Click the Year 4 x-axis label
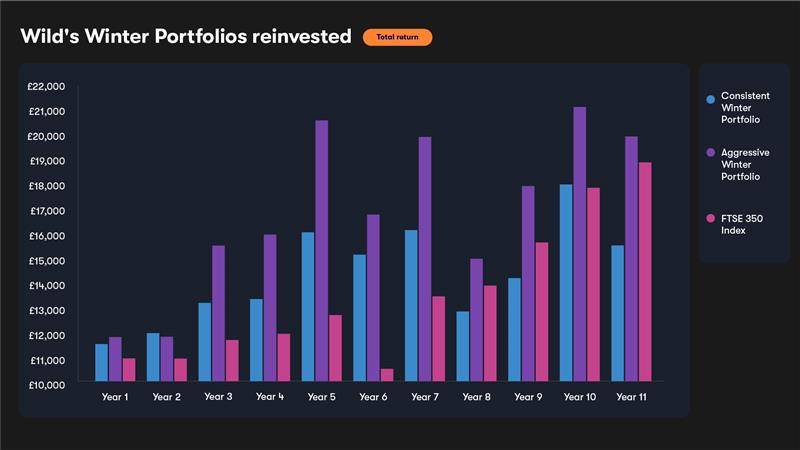The width and height of the screenshot is (800, 450). pos(269,397)
